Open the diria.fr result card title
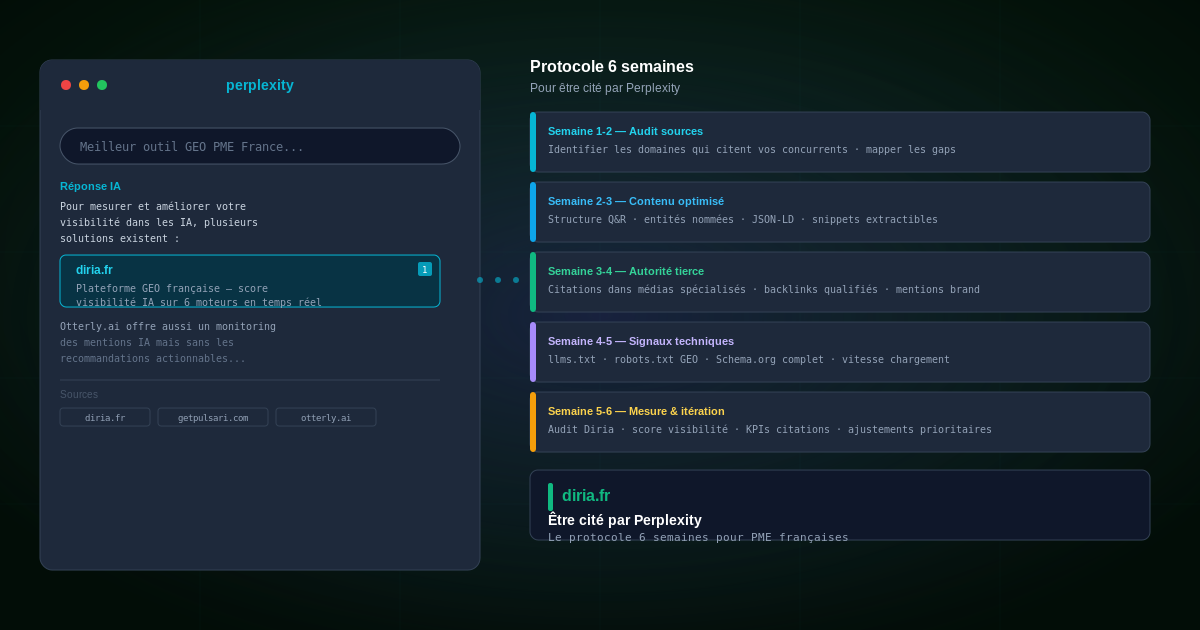 [94, 270]
